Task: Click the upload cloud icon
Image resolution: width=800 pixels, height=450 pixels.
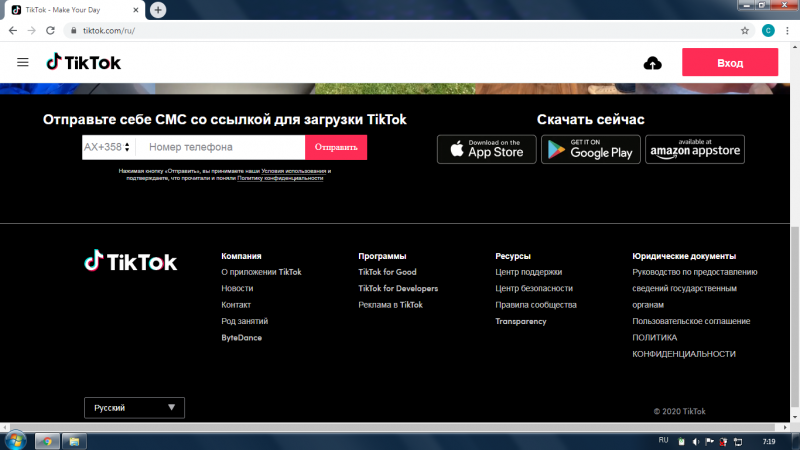Action: click(x=653, y=63)
